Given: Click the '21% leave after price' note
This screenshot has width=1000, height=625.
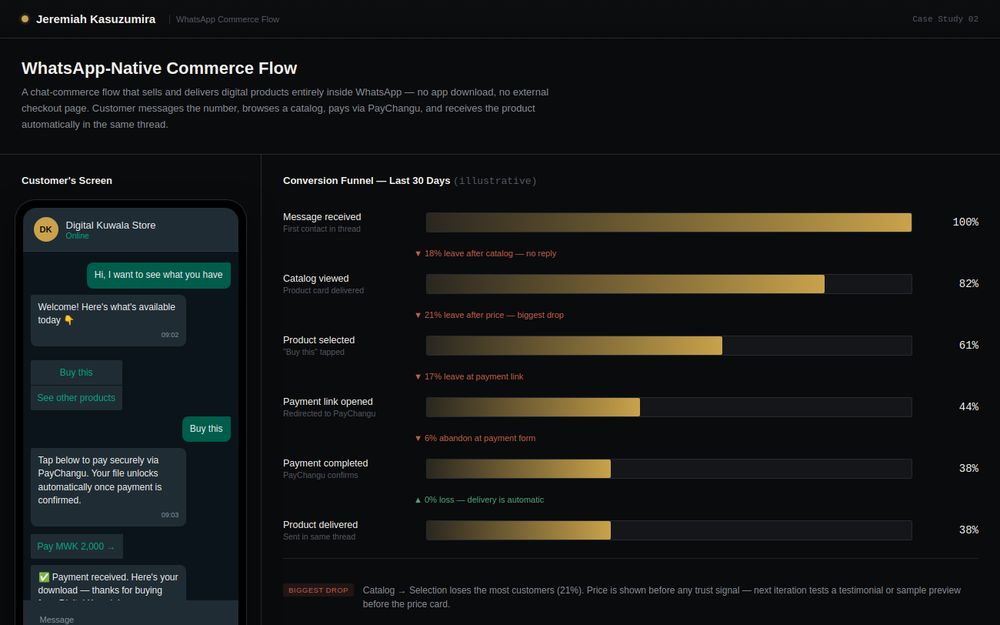Looking at the screenshot, I should coord(489,315).
